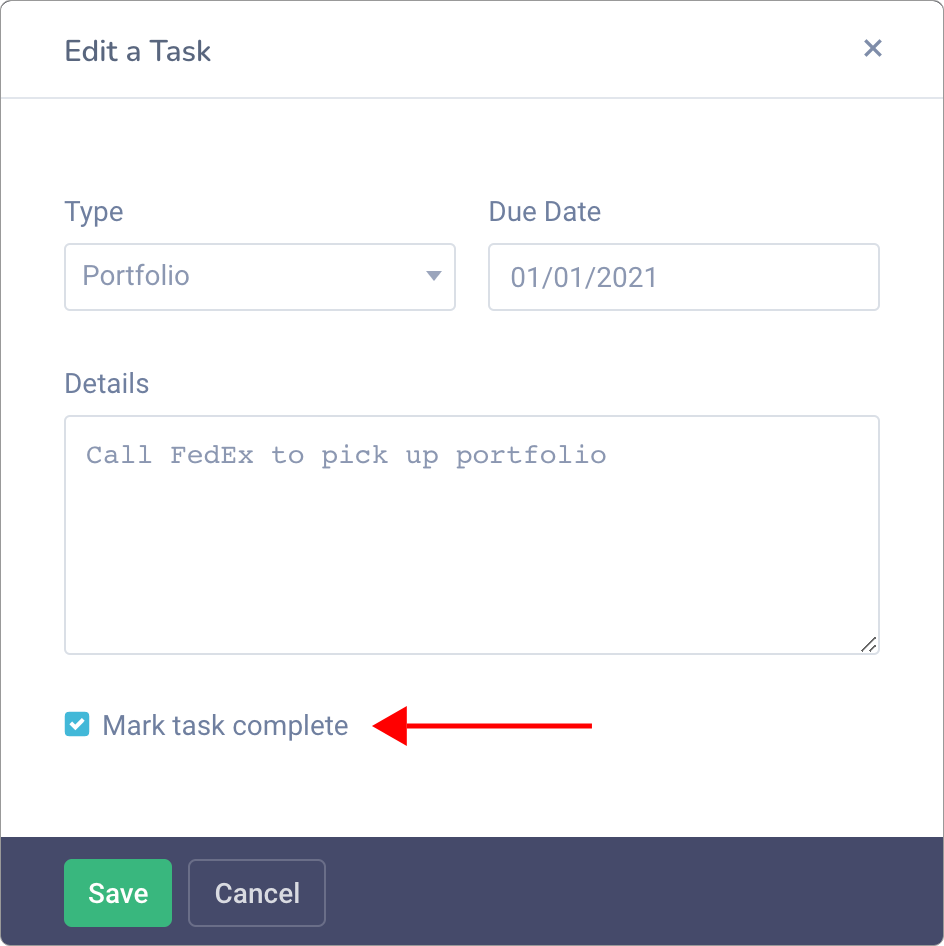Close the Edit a Task dialog
The image size is (944, 946).
(x=872, y=48)
